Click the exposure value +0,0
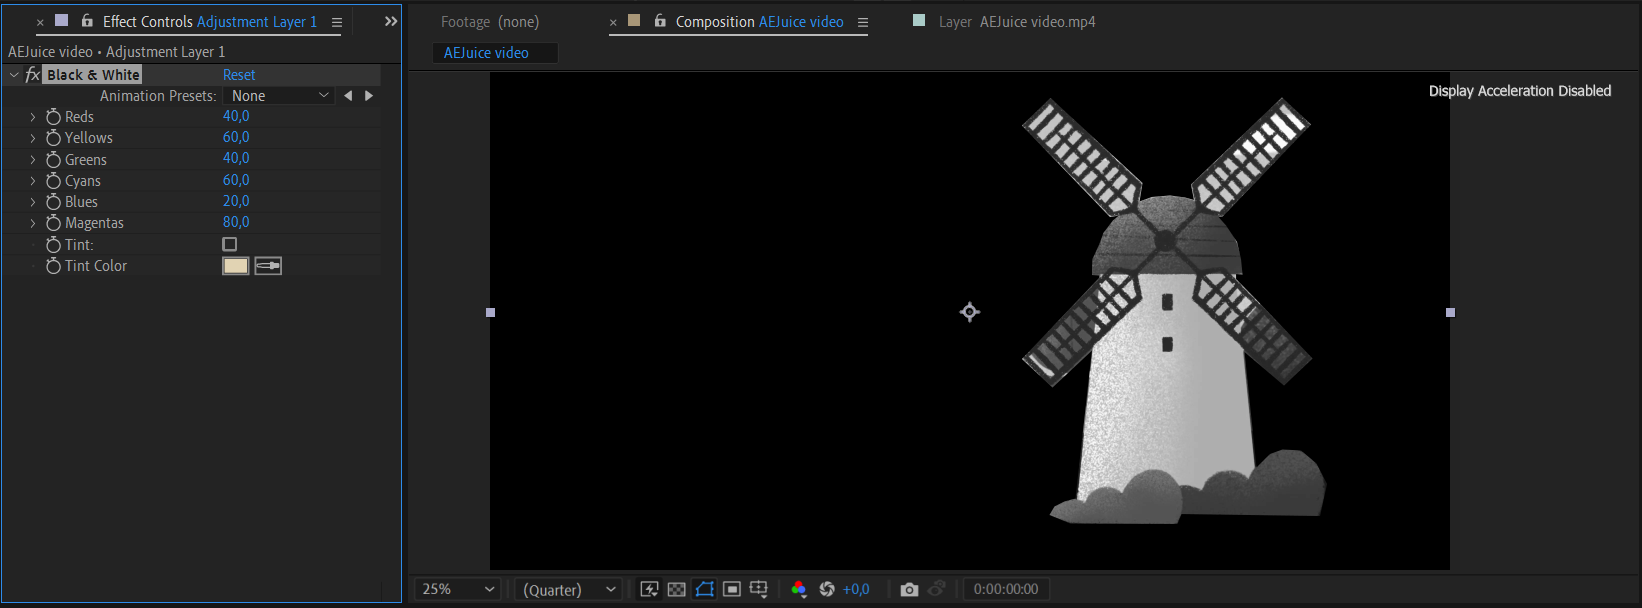The width and height of the screenshot is (1642, 608). tap(856, 589)
